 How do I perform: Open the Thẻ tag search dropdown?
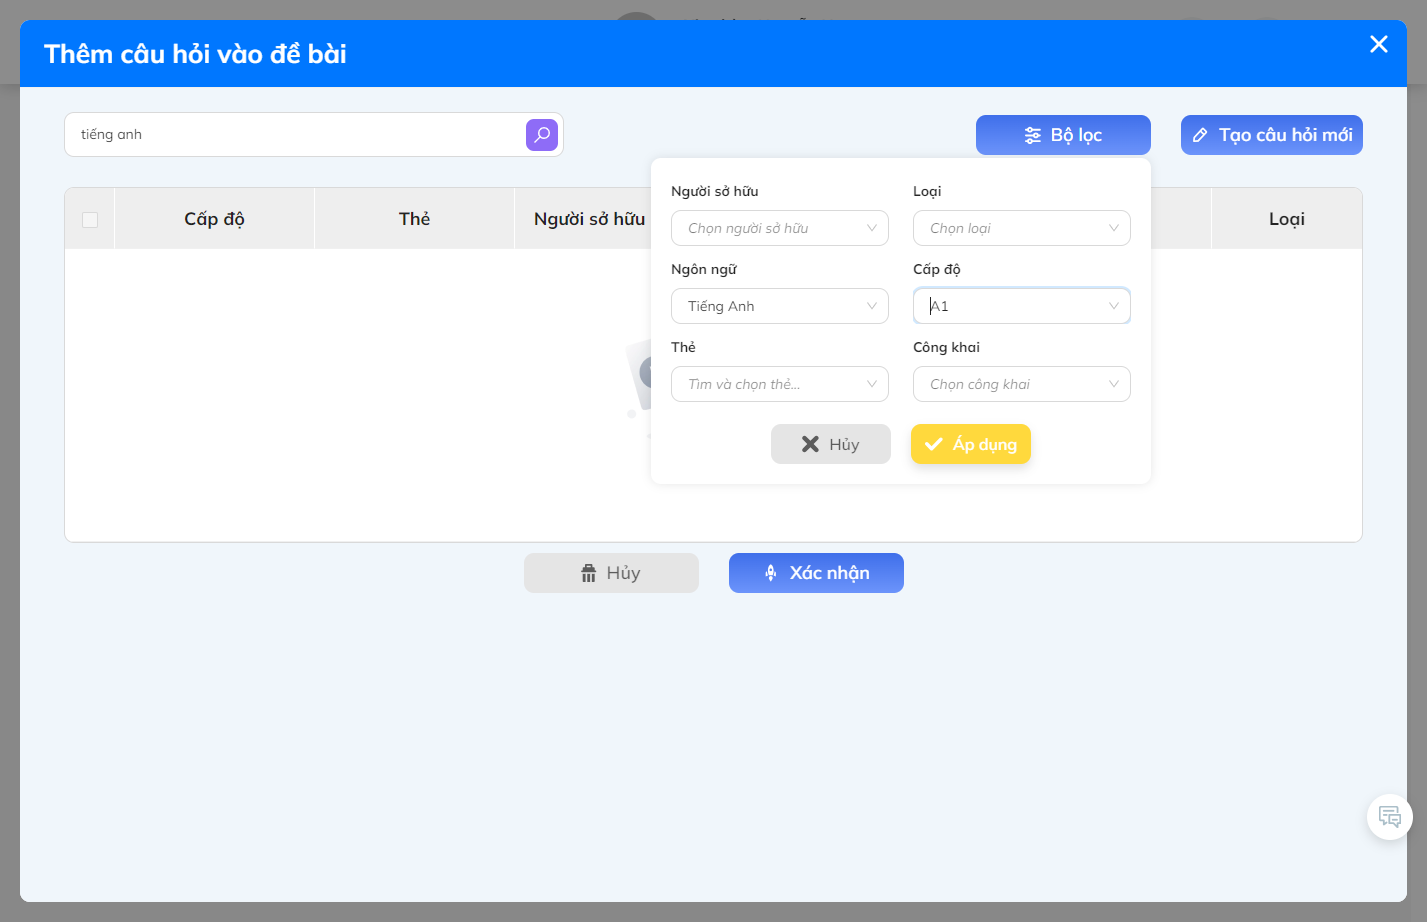(x=779, y=384)
